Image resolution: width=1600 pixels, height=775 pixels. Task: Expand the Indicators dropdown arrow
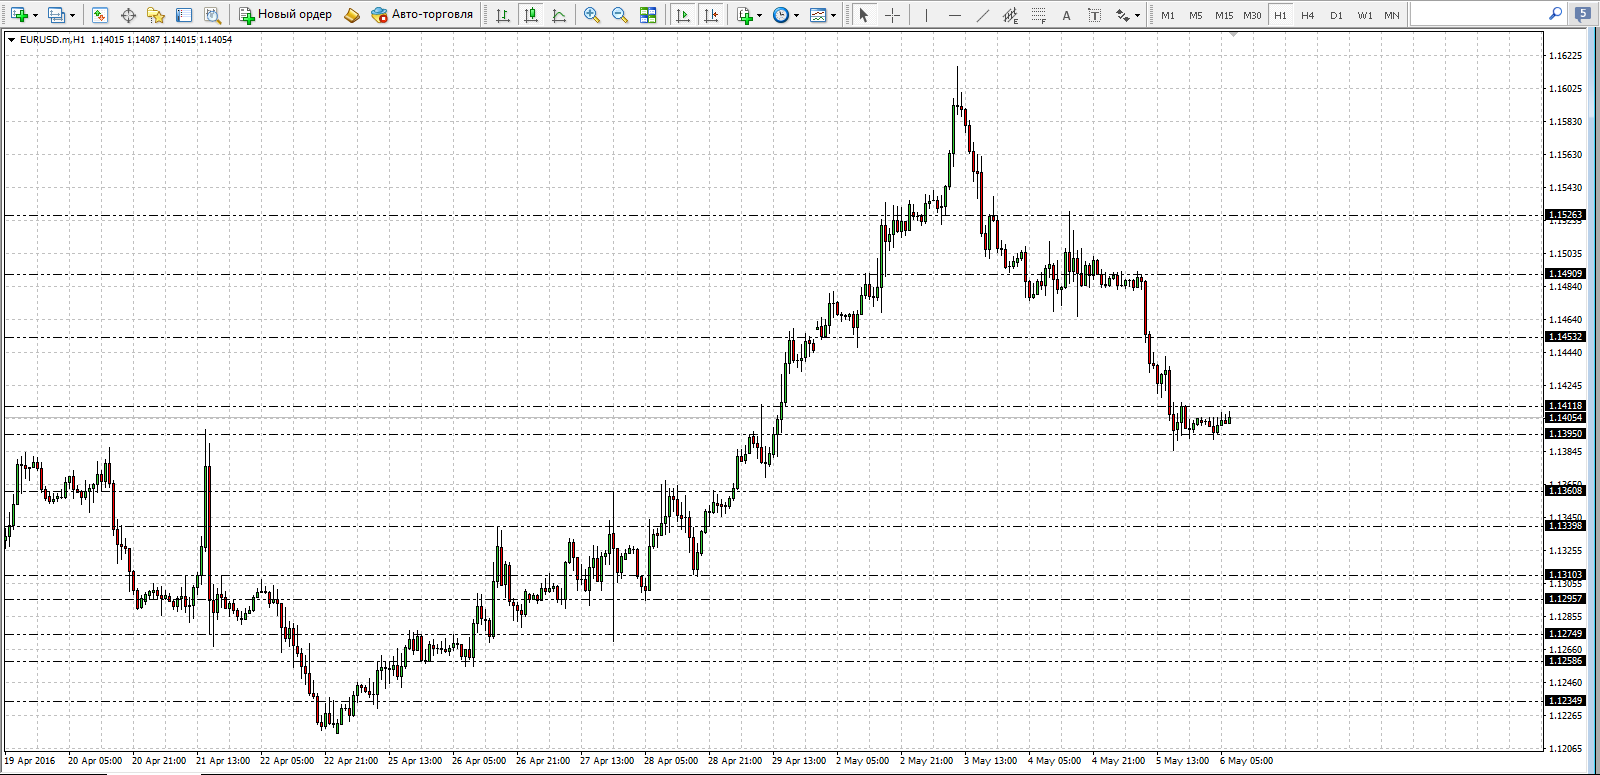760,15
